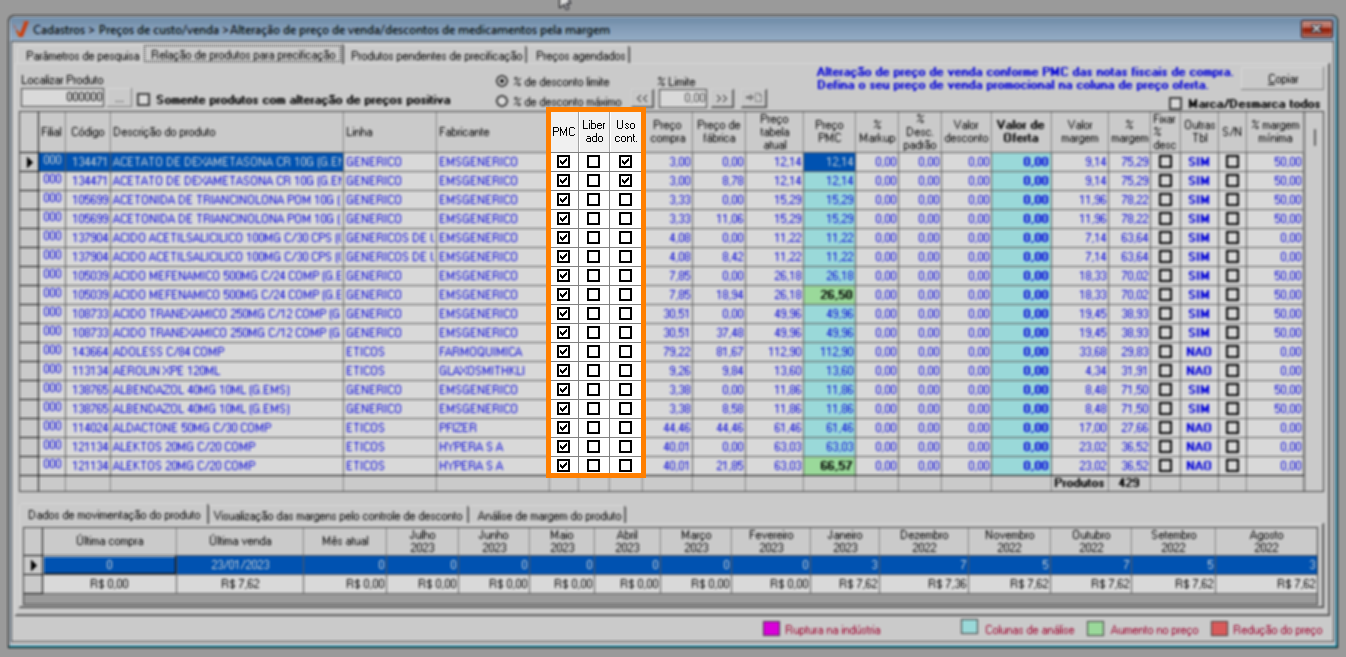Click the vertical scrollbar of the product grid

tap(1313, 300)
